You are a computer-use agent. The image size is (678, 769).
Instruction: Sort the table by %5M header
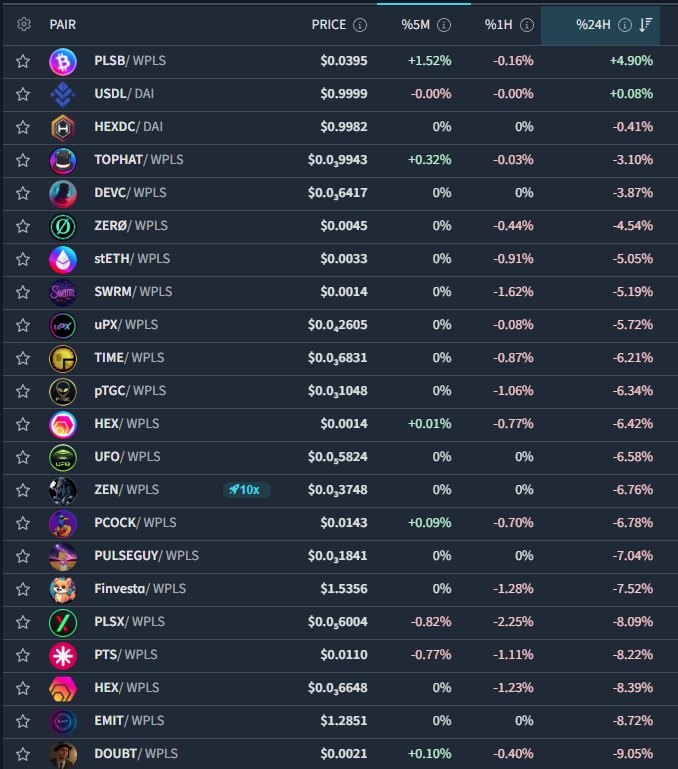coord(416,25)
